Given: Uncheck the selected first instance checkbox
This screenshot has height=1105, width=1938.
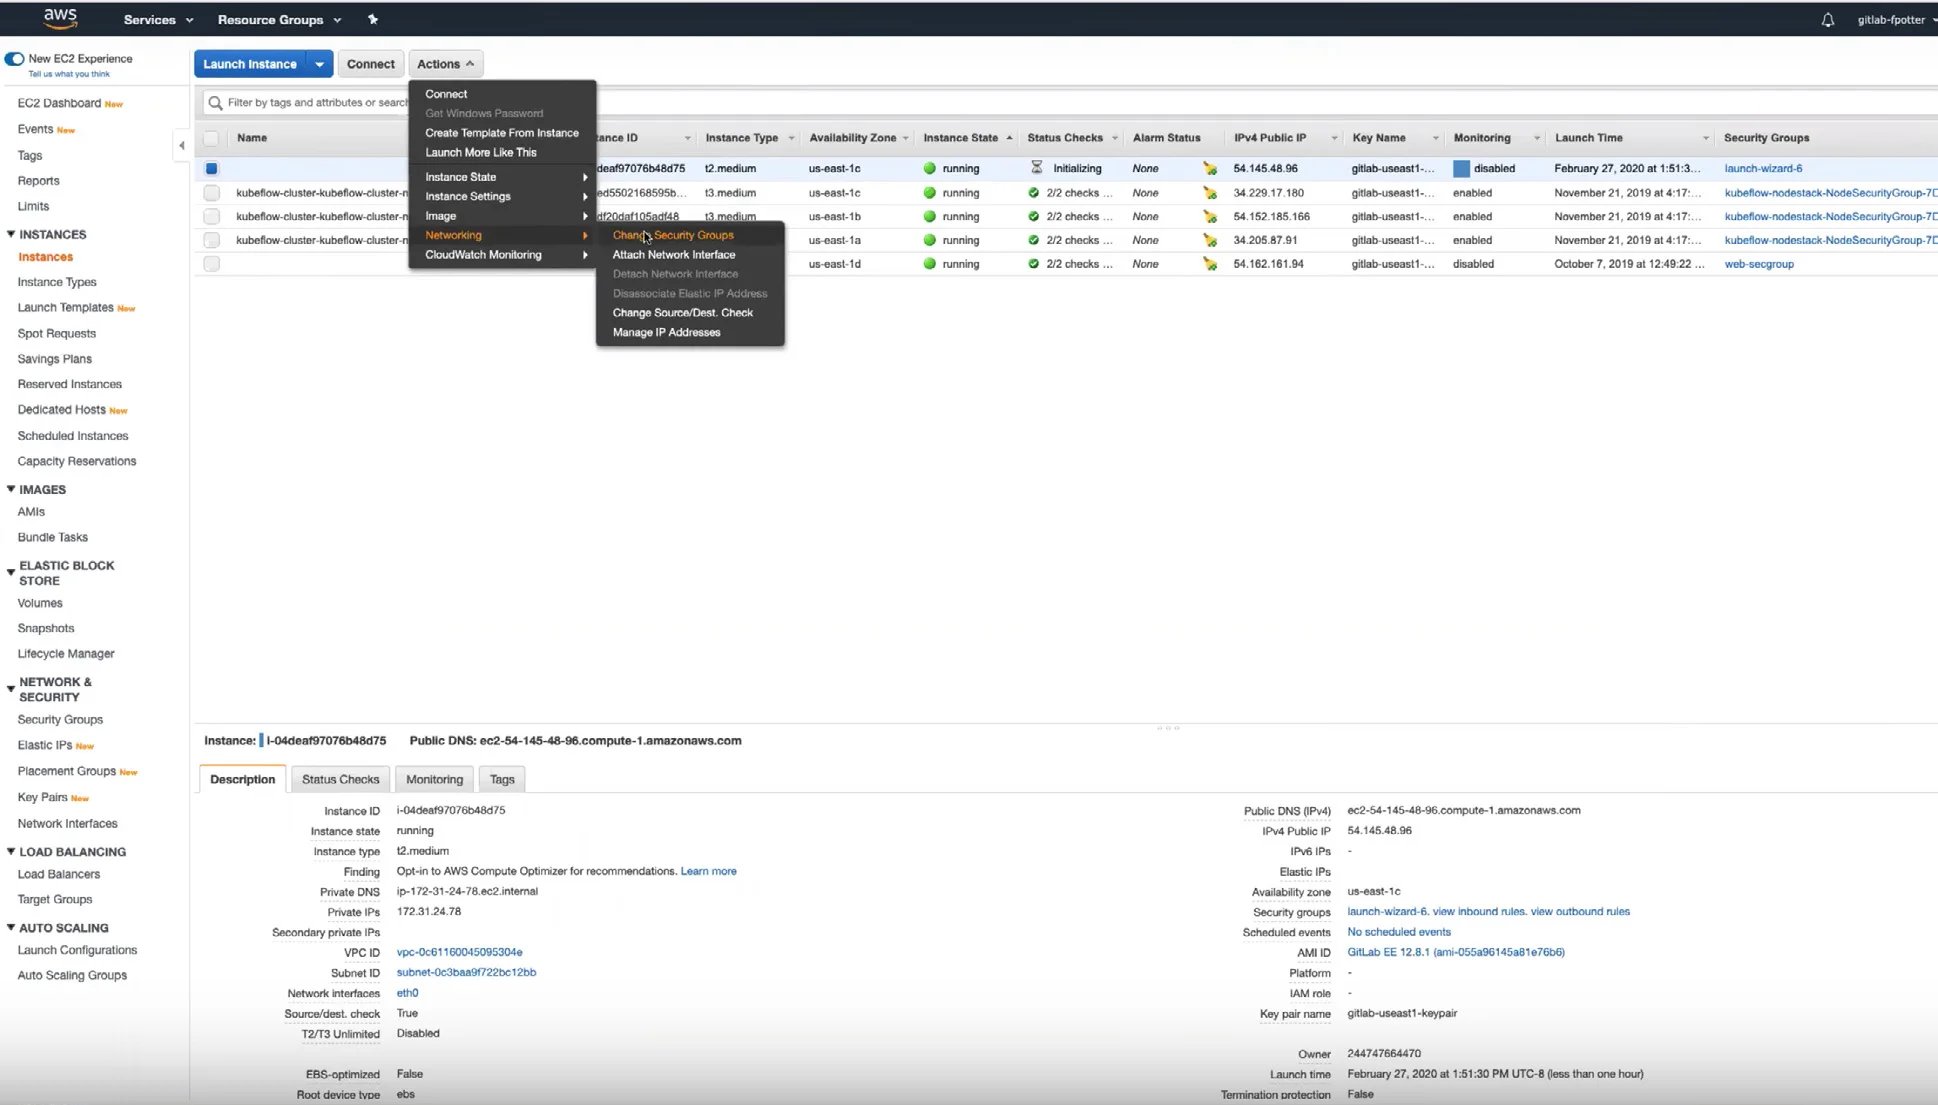Looking at the screenshot, I should point(211,169).
